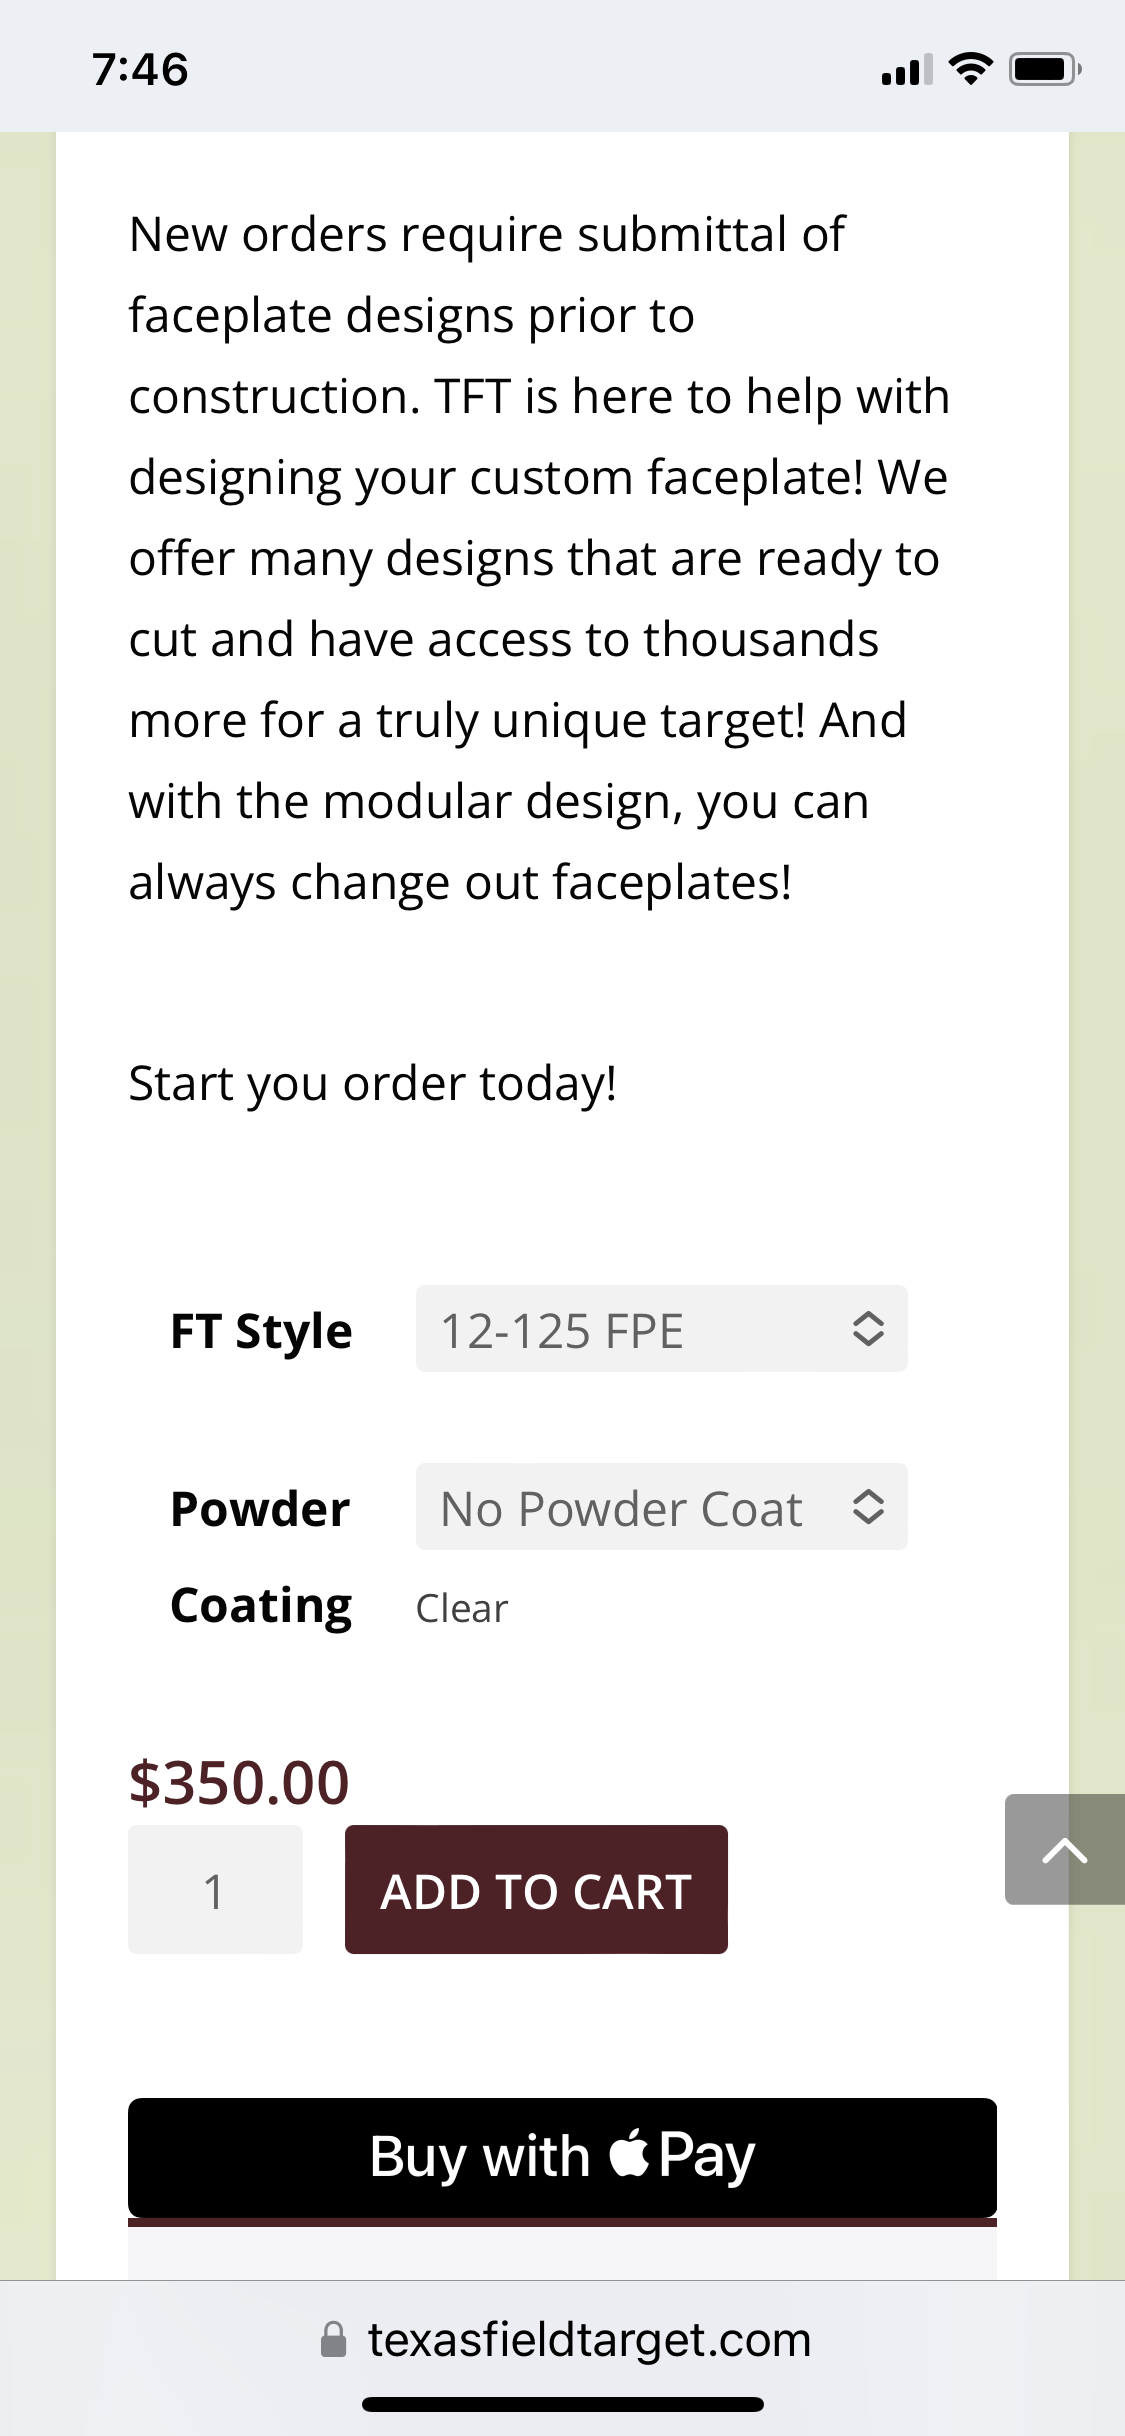Viewport: 1125px width, 2436px height.
Task: Tap the scroll-to-top chevron arrow
Action: (1064, 1849)
